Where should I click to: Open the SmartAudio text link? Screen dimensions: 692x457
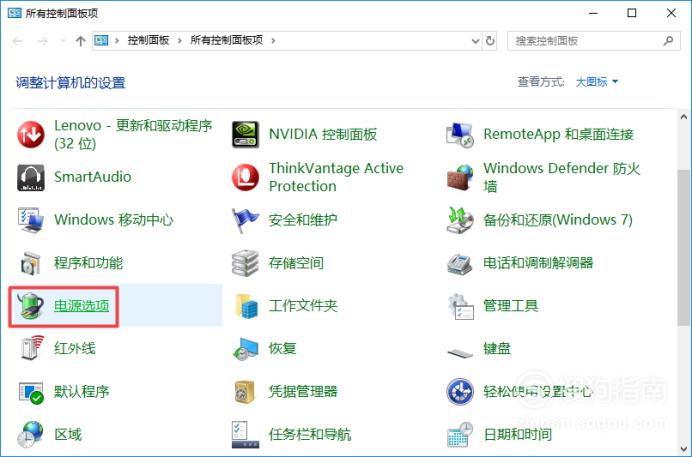click(93, 177)
